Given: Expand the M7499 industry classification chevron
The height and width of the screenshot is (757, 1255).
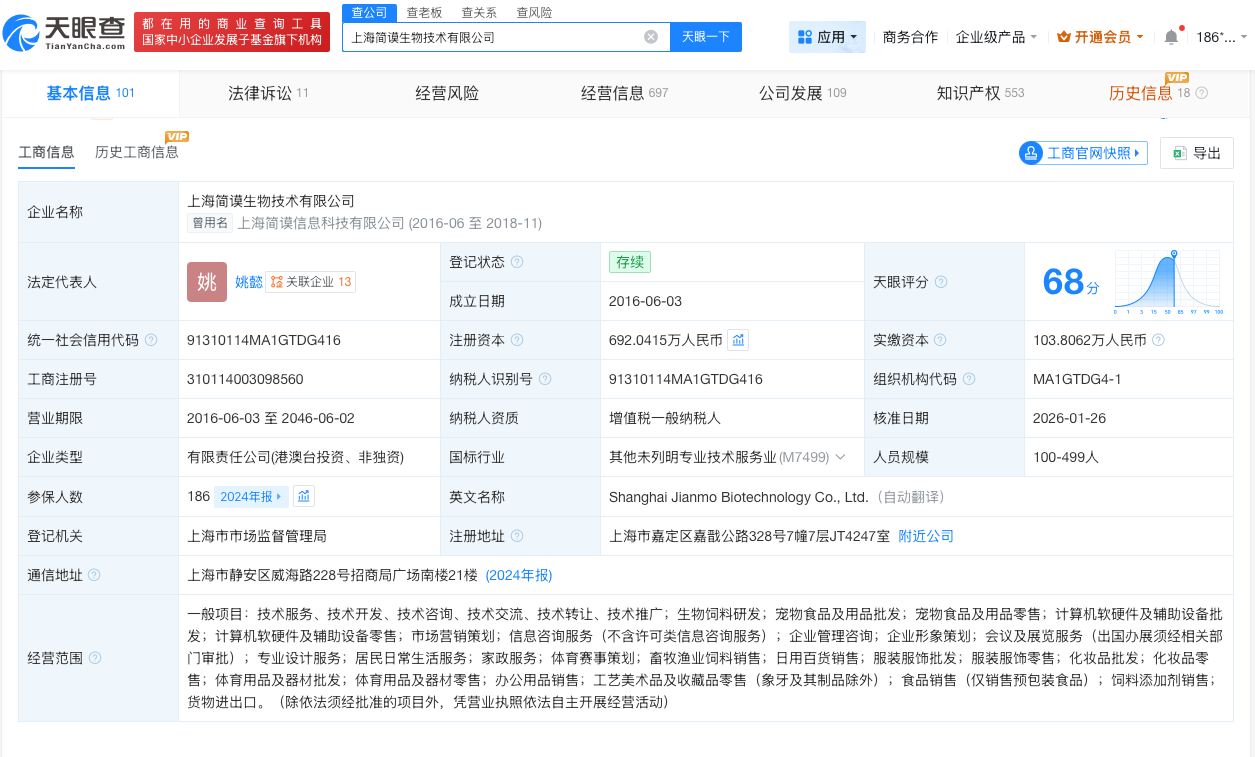Looking at the screenshot, I should tap(841, 457).
